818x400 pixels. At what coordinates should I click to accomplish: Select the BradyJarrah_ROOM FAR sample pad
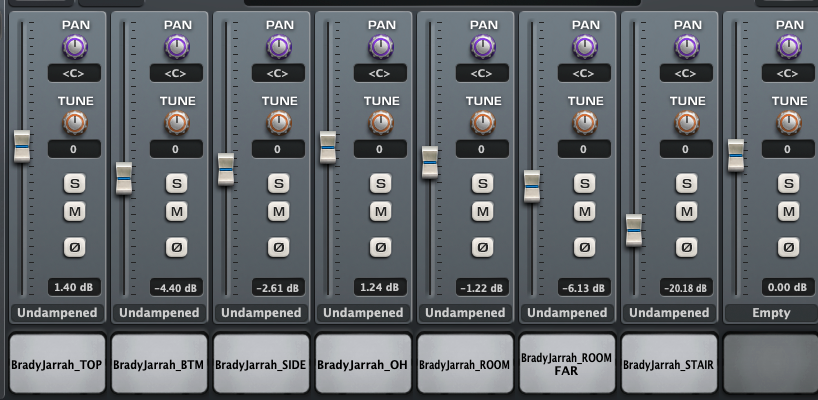pyautogui.click(x=567, y=363)
